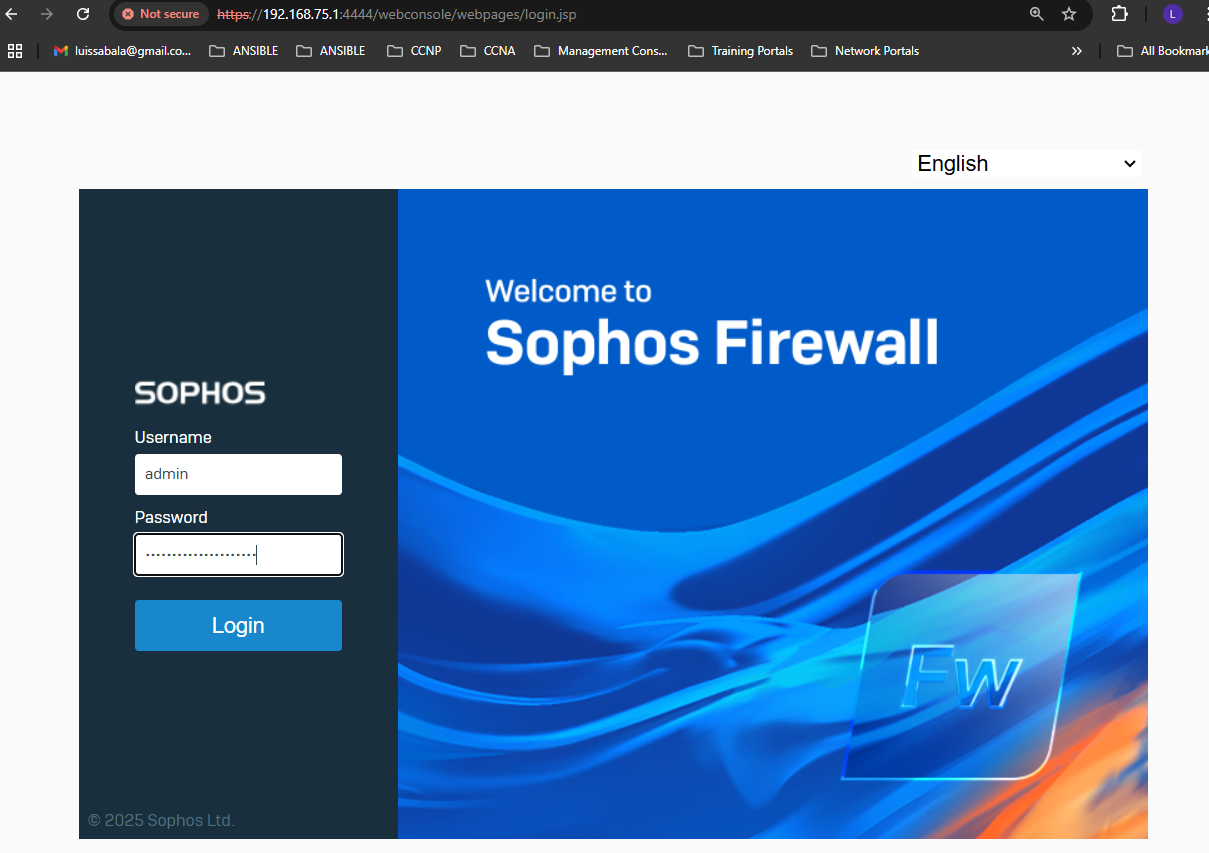The image size is (1209, 853).
Task: Open the first ANSIBLE bookmark folder
Action: point(244,51)
